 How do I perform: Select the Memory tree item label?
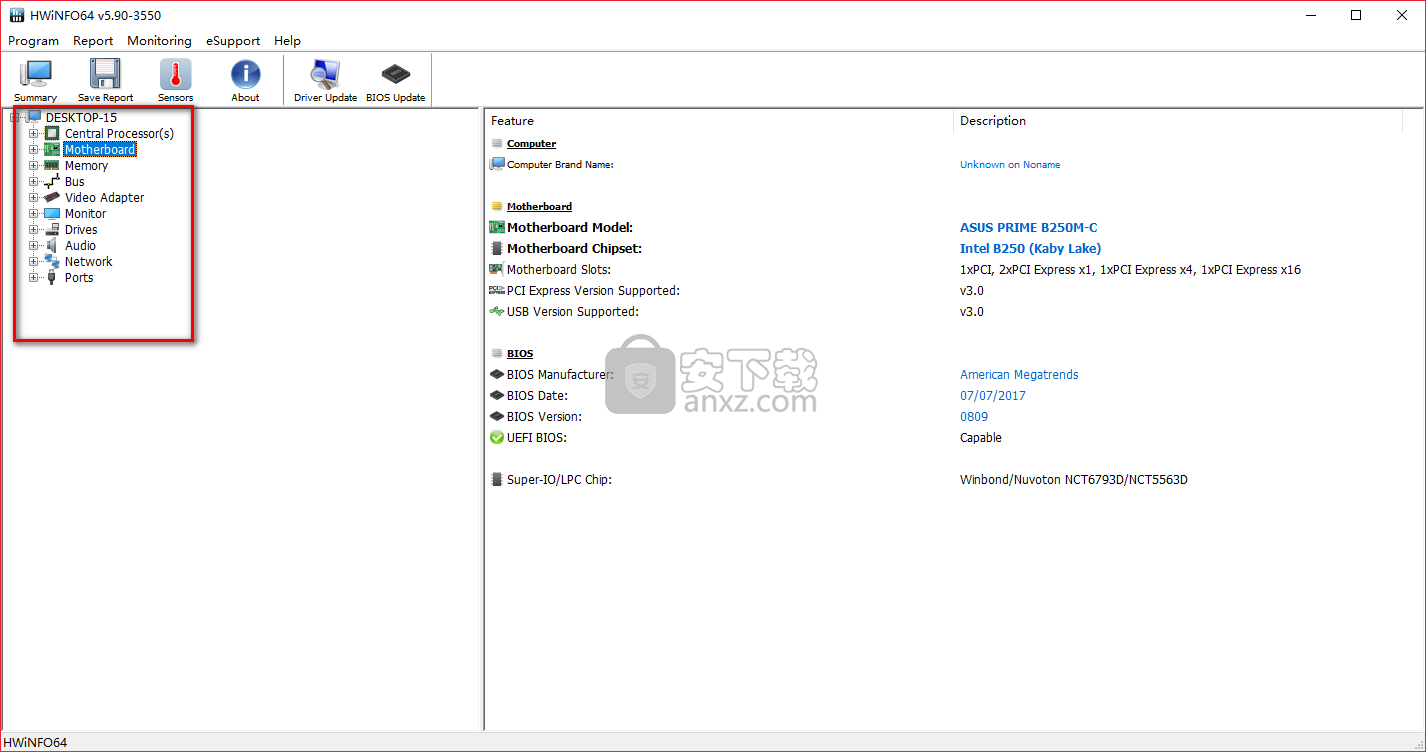point(86,166)
